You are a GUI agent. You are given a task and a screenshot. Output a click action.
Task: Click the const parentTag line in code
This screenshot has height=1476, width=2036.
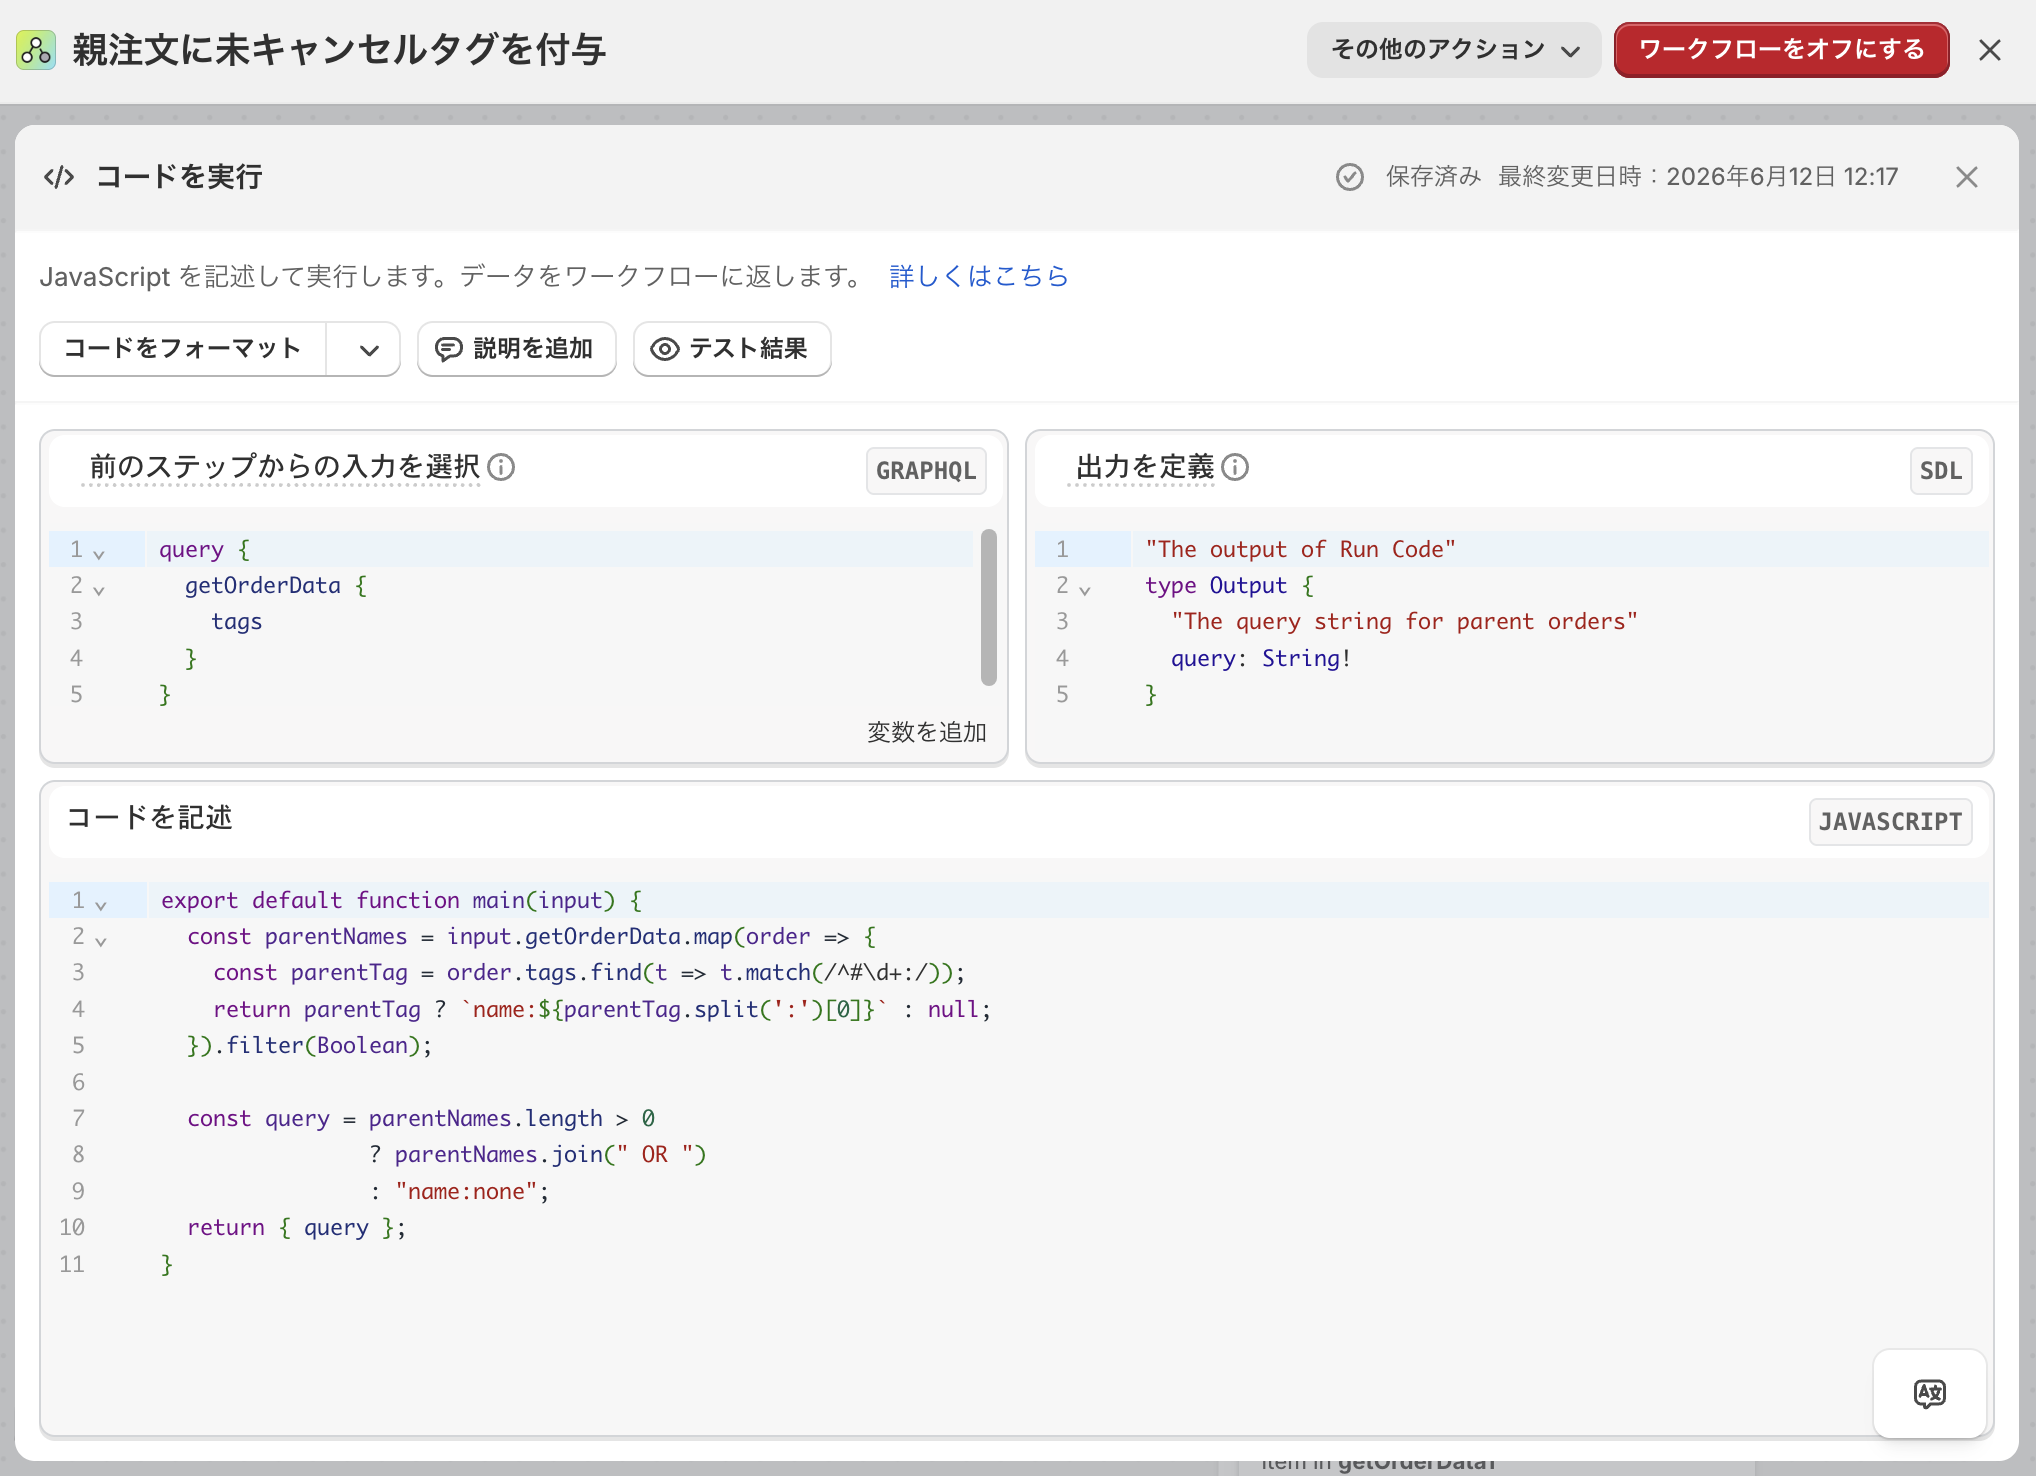pyautogui.click(x=589, y=972)
